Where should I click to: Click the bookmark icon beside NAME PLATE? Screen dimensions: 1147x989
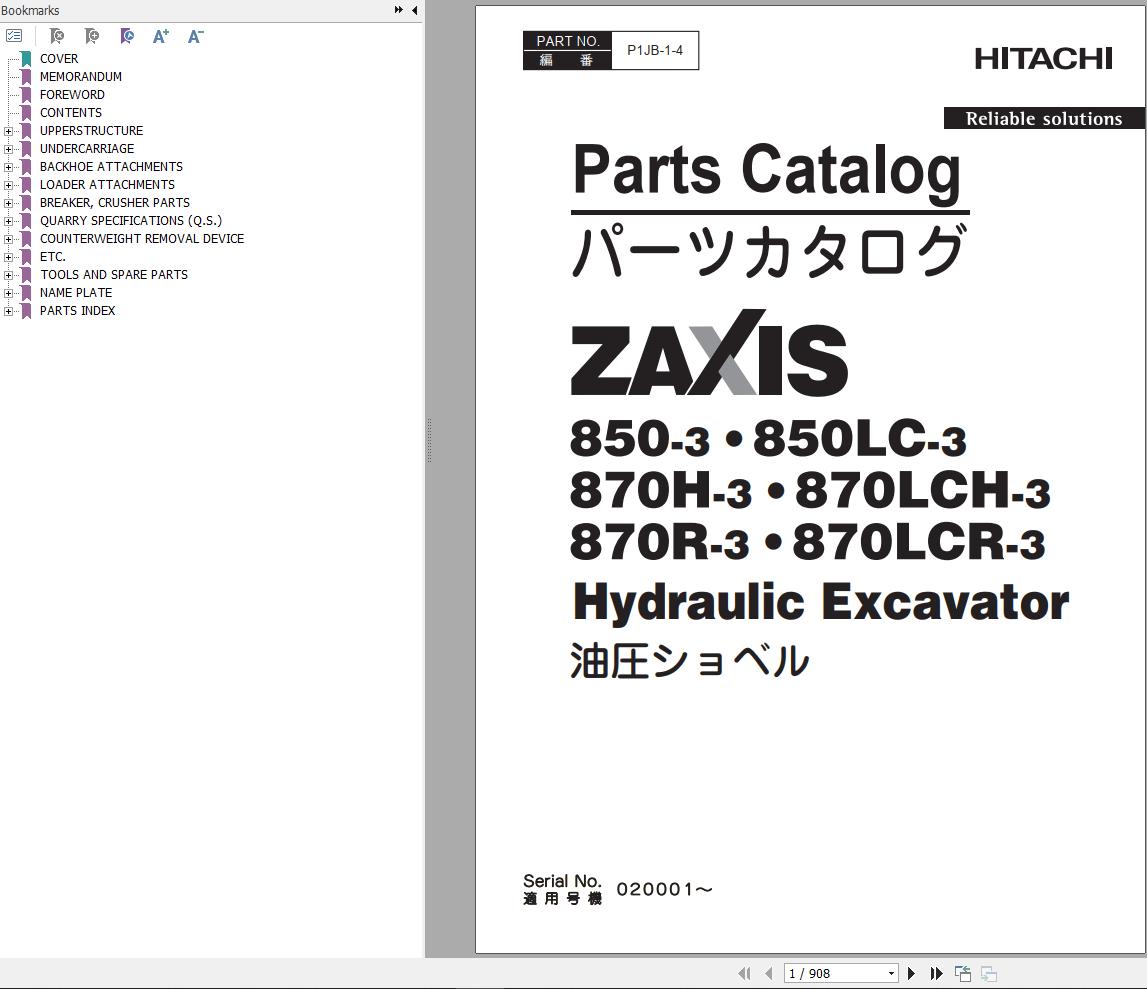coord(26,293)
